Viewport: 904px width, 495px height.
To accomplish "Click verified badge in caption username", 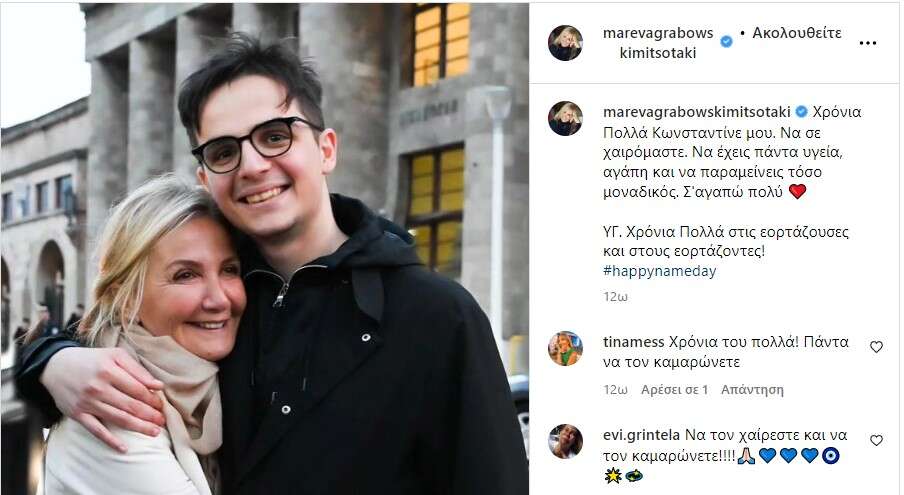I will [x=801, y=111].
